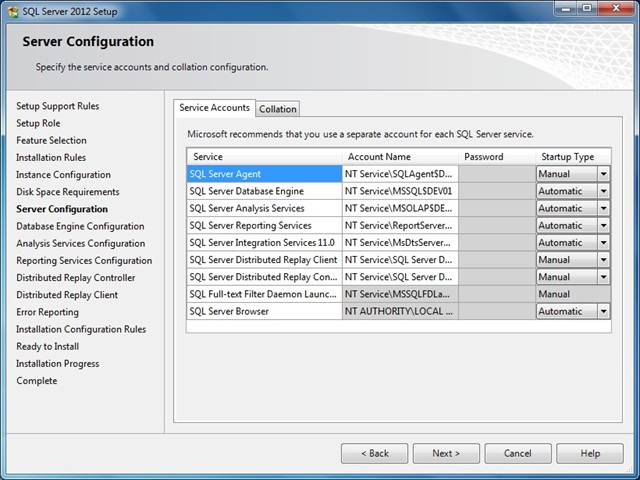This screenshot has height=480, width=640.
Task: Open Startup Type dropdown for SQL Server Database Engine
Action: [x=603, y=191]
